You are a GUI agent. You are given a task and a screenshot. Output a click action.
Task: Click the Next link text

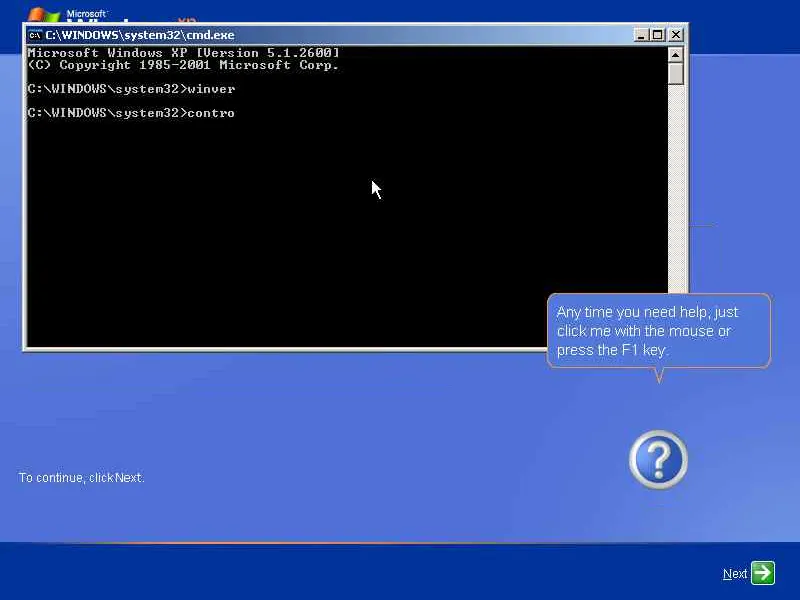pyautogui.click(x=735, y=574)
